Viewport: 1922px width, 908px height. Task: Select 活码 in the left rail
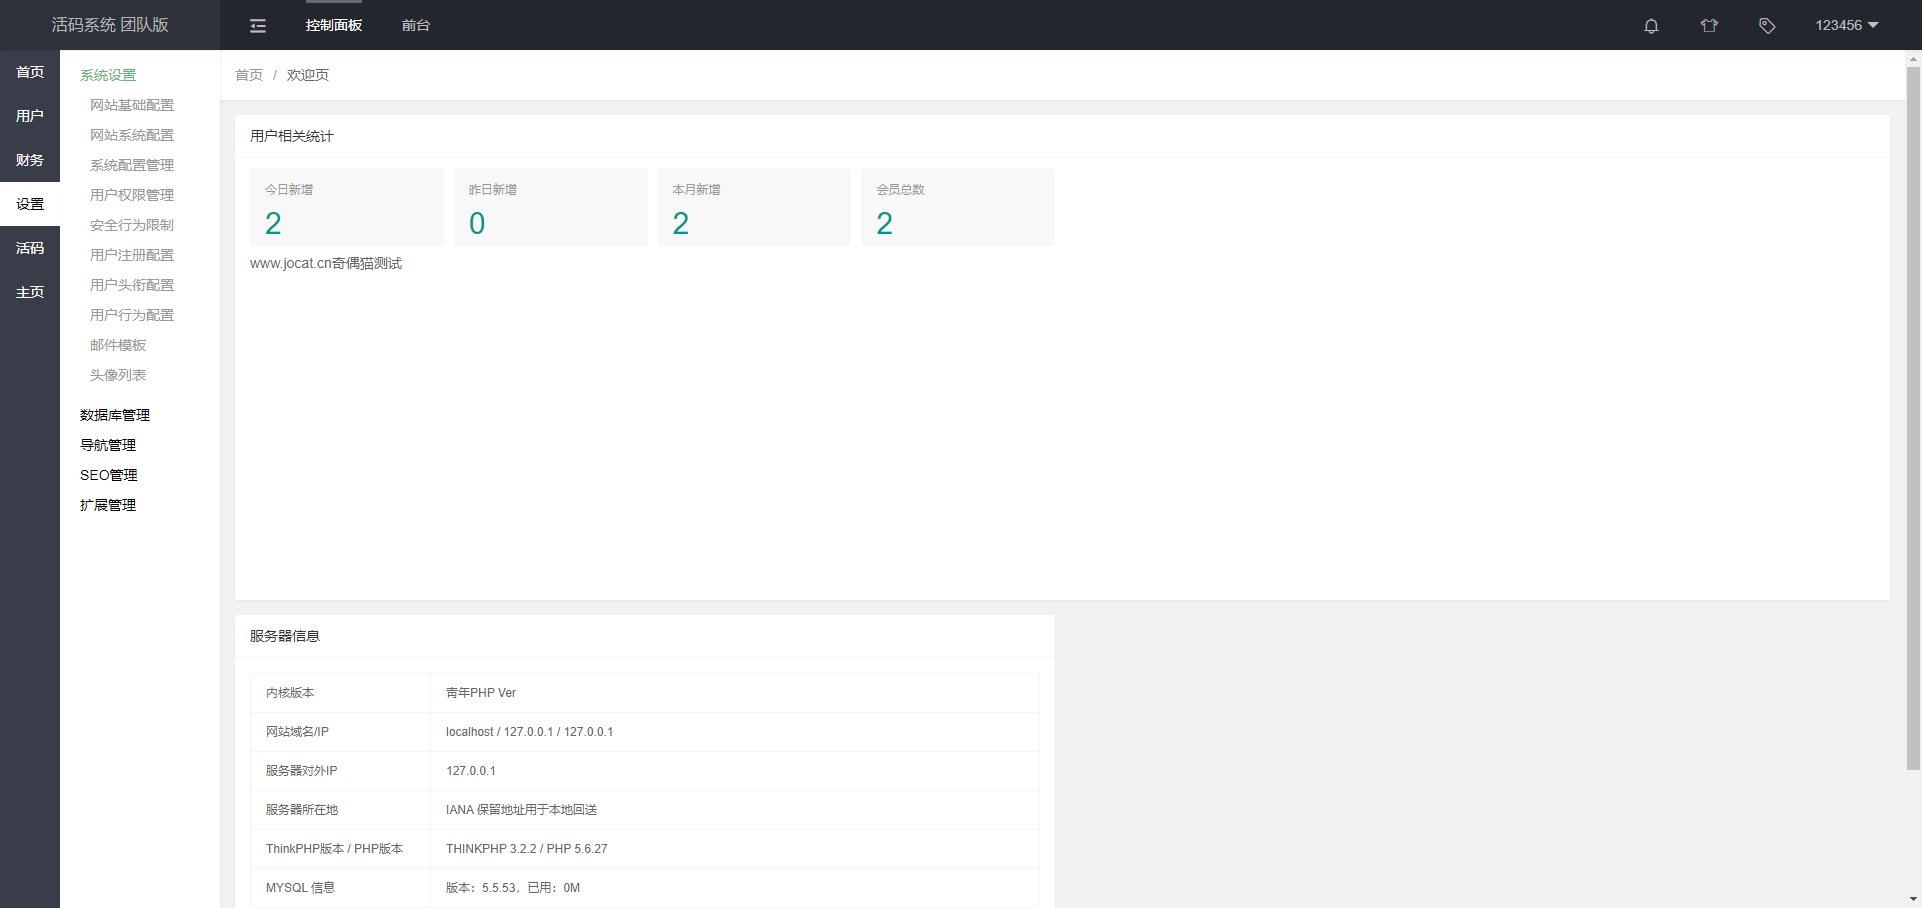click(x=30, y=248)
